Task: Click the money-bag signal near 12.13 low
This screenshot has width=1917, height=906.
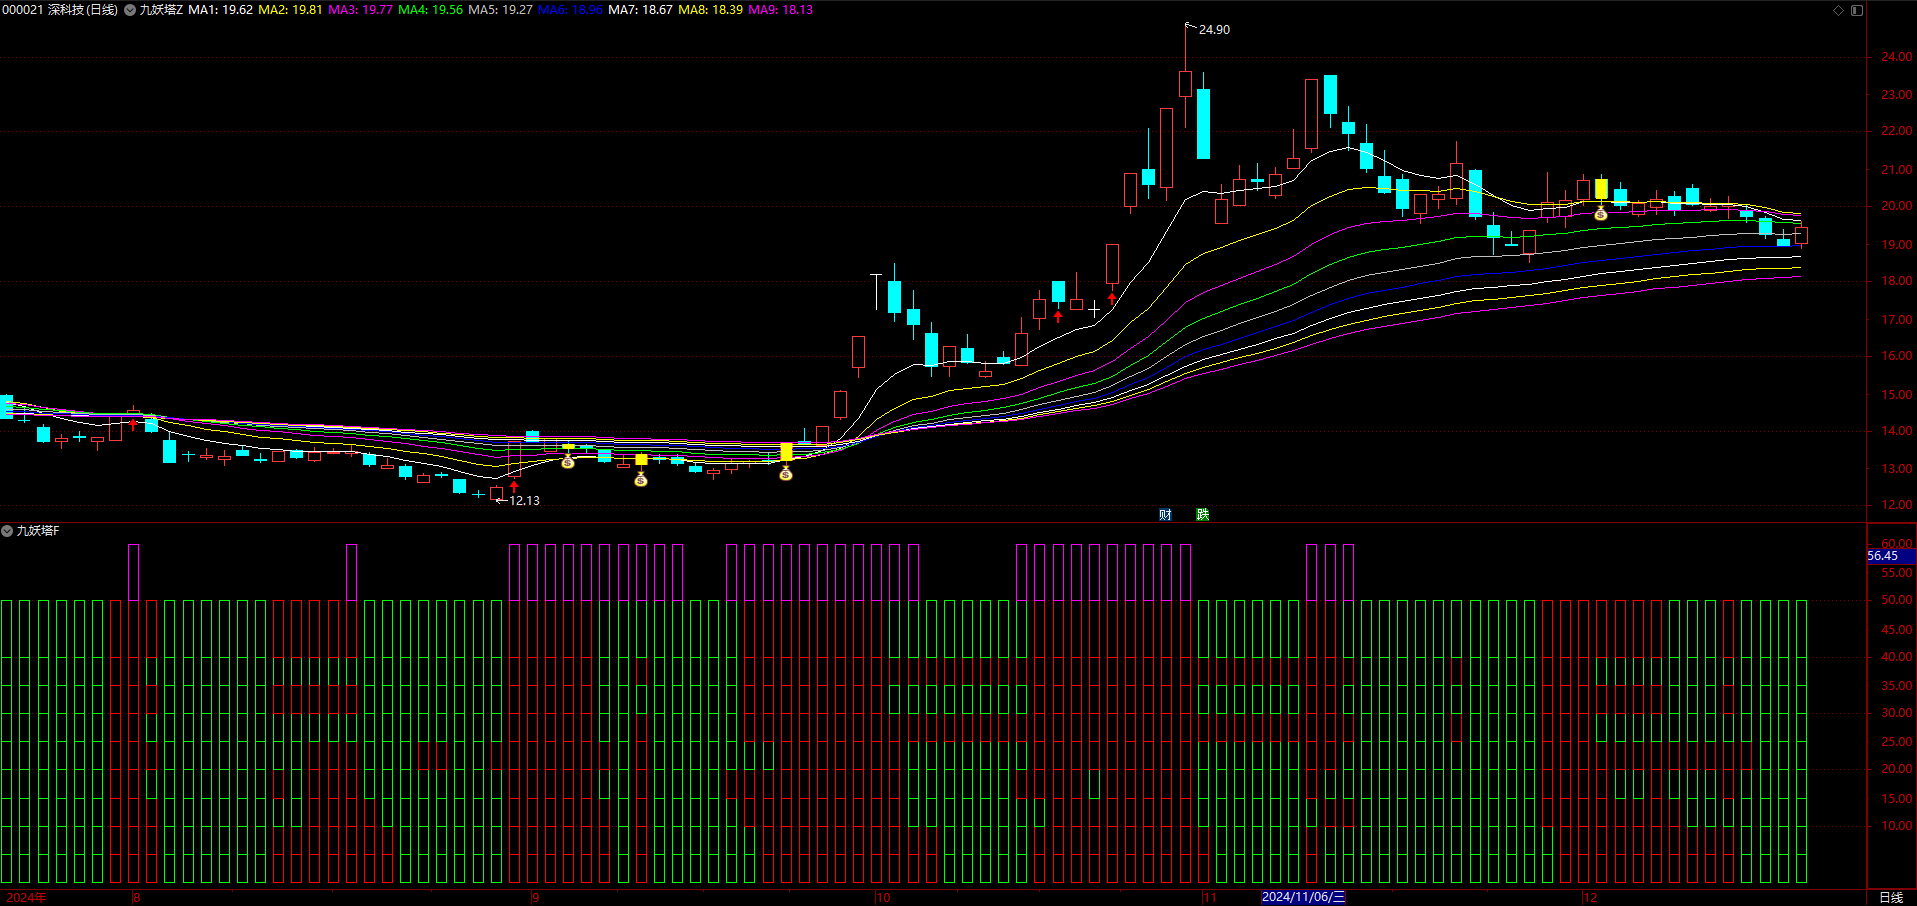Action: (568, 461)
